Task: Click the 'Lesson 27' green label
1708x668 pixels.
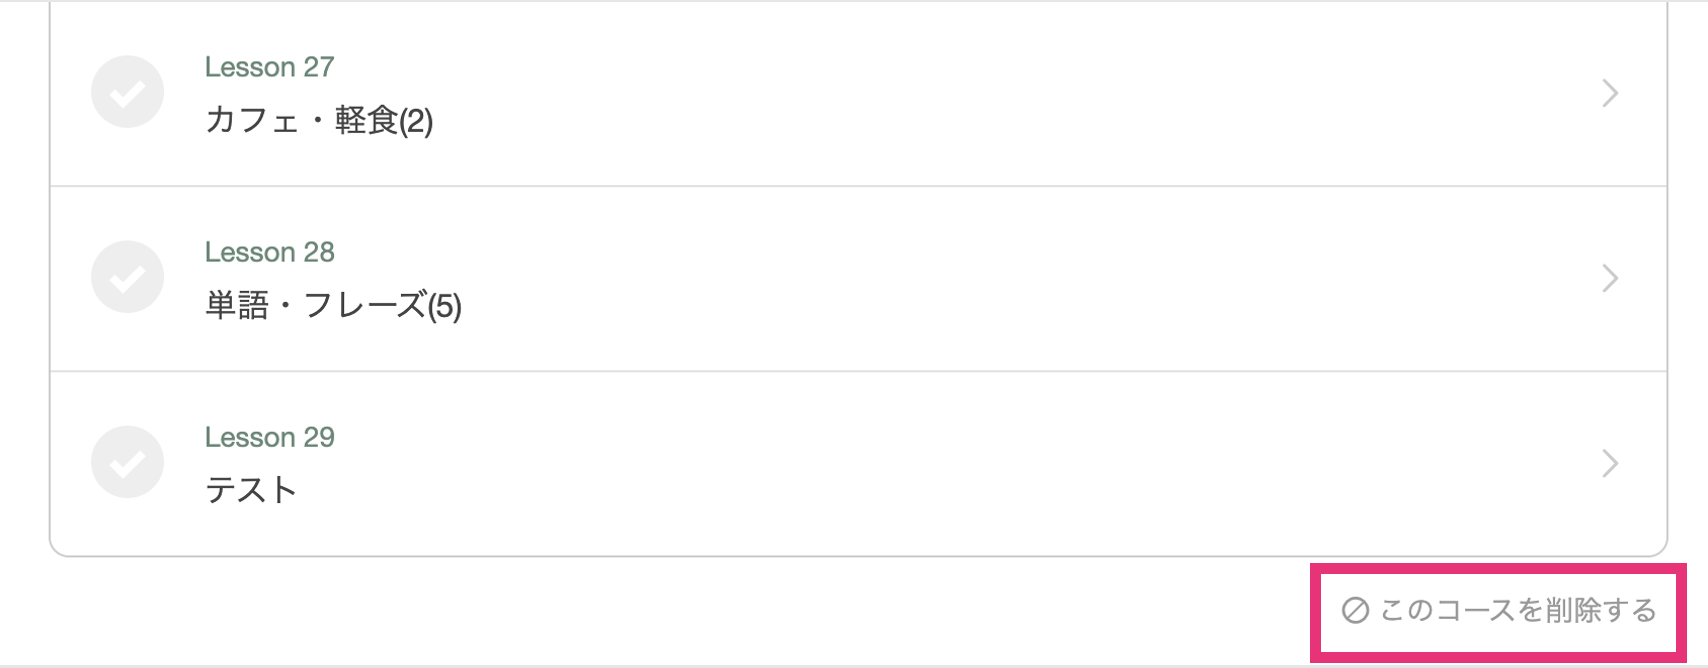Action: click(269, 67)
